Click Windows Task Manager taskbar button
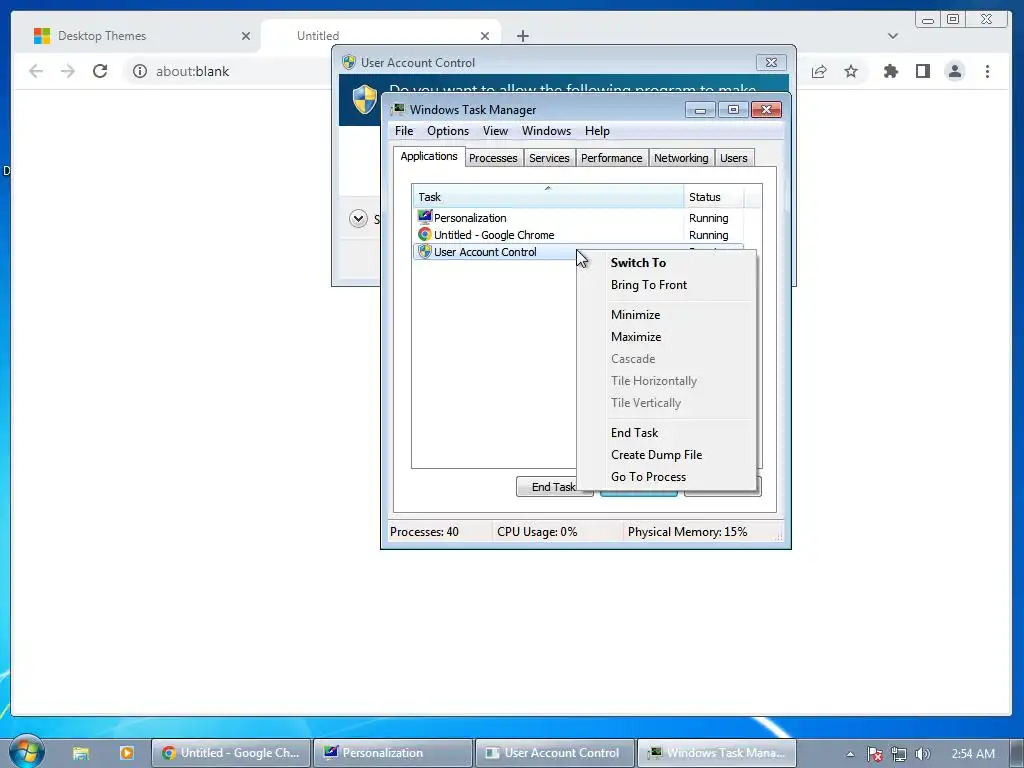 click(x=716, y=753)
